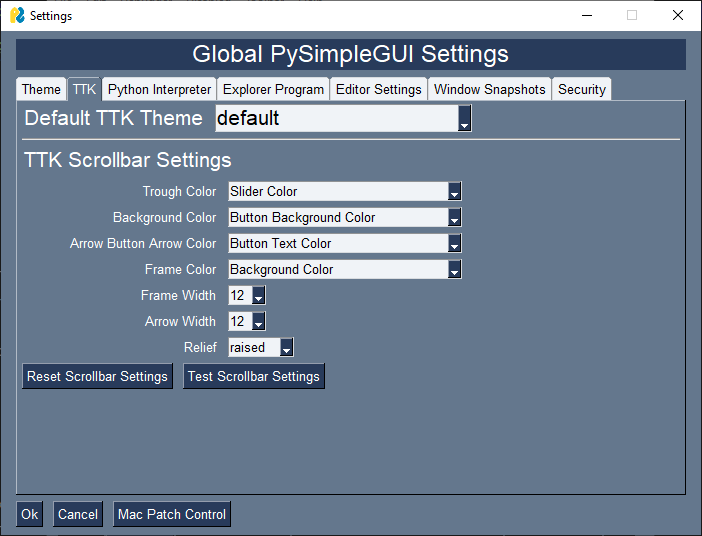
Task: Go to the Editor Settings tab
Action: [378, 89]
